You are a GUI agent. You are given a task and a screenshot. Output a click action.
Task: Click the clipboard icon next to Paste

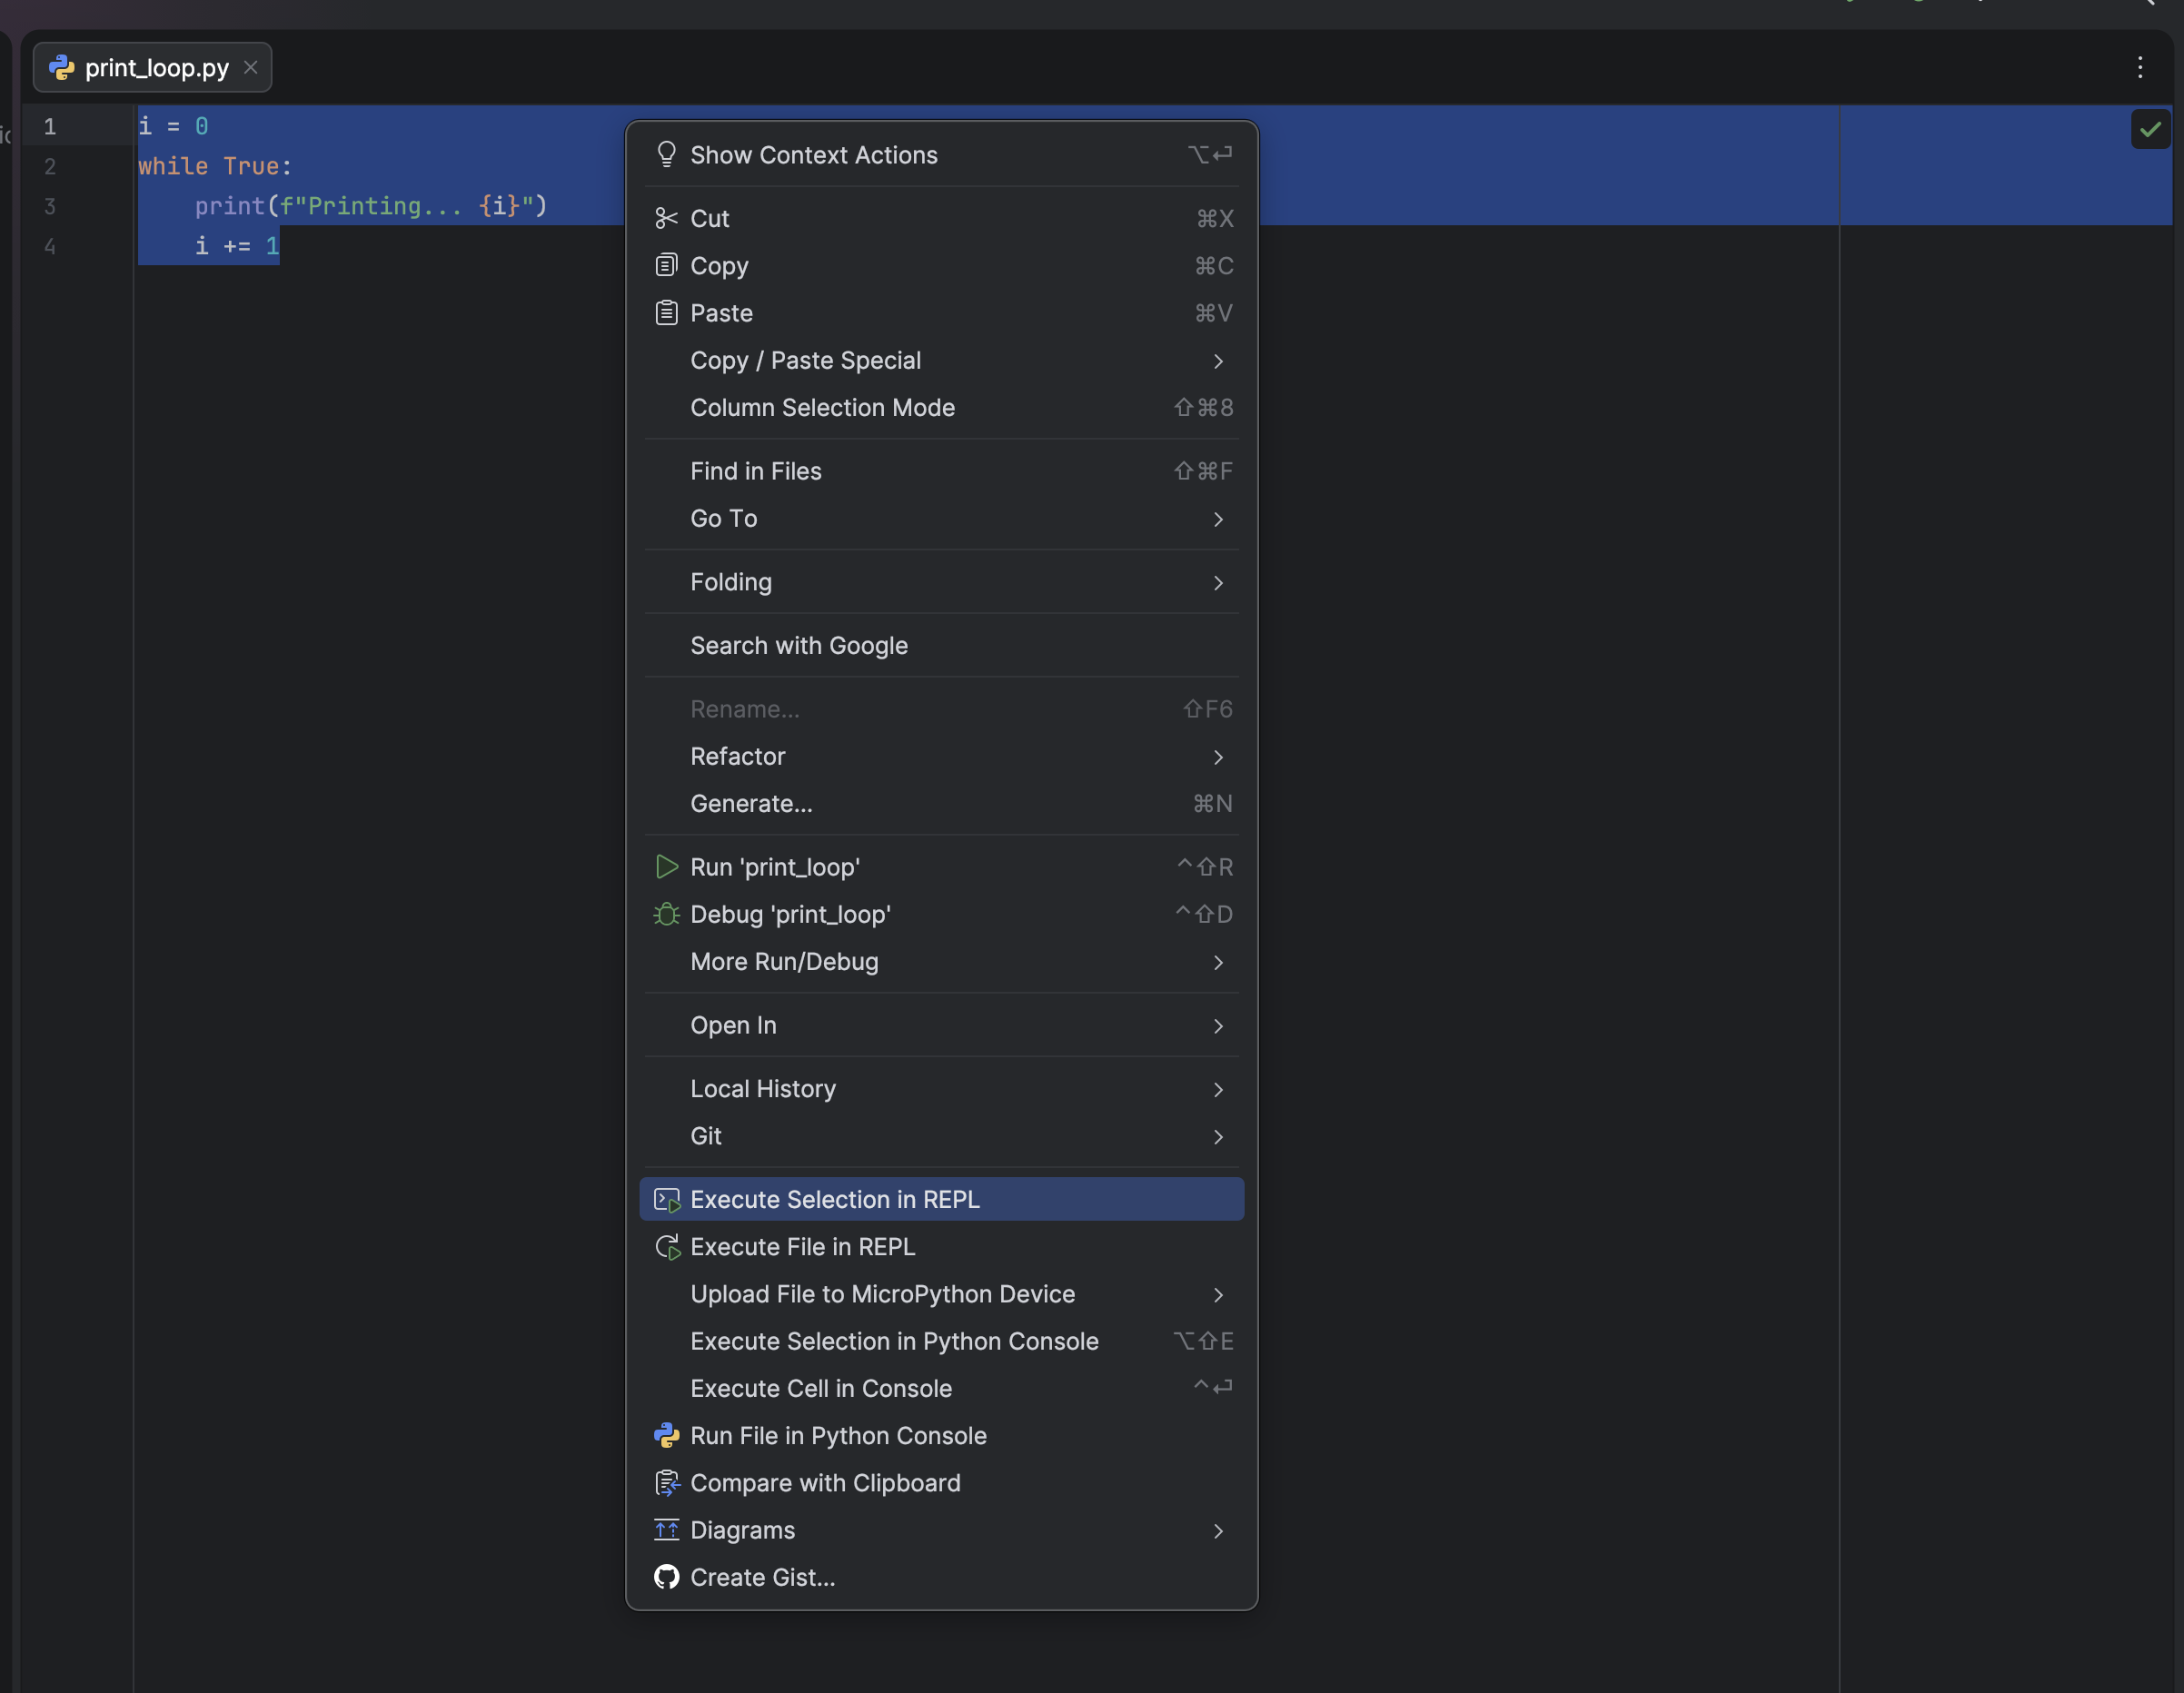pyautogui.click(x=666, y=313)
